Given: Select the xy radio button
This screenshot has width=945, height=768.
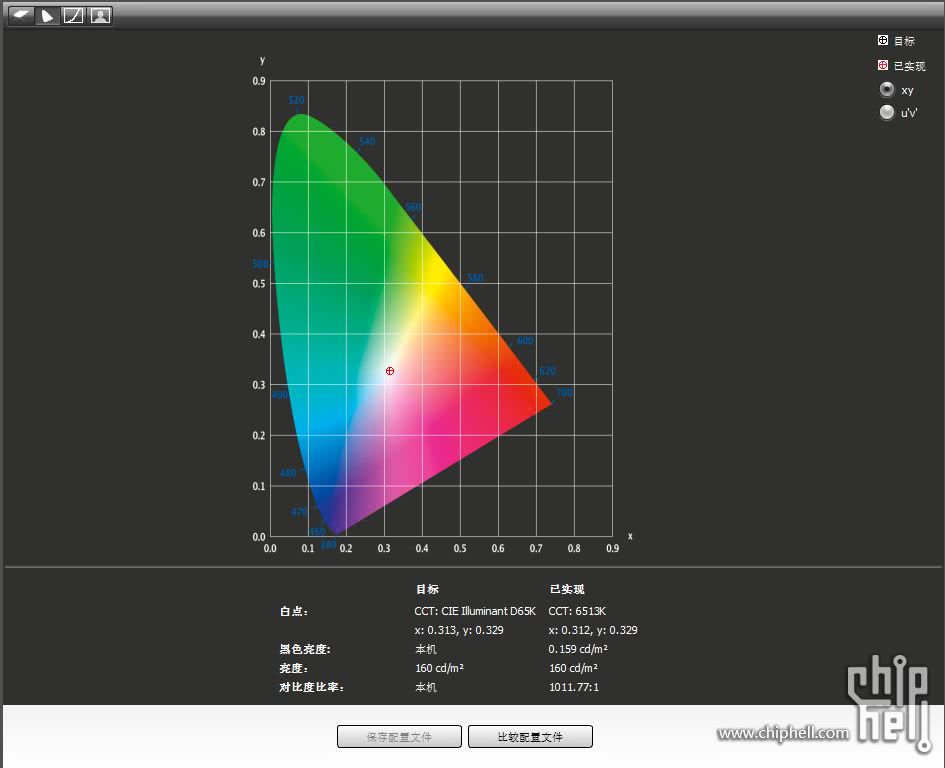Looking at the screenshot, I should (x=887, y=90).
